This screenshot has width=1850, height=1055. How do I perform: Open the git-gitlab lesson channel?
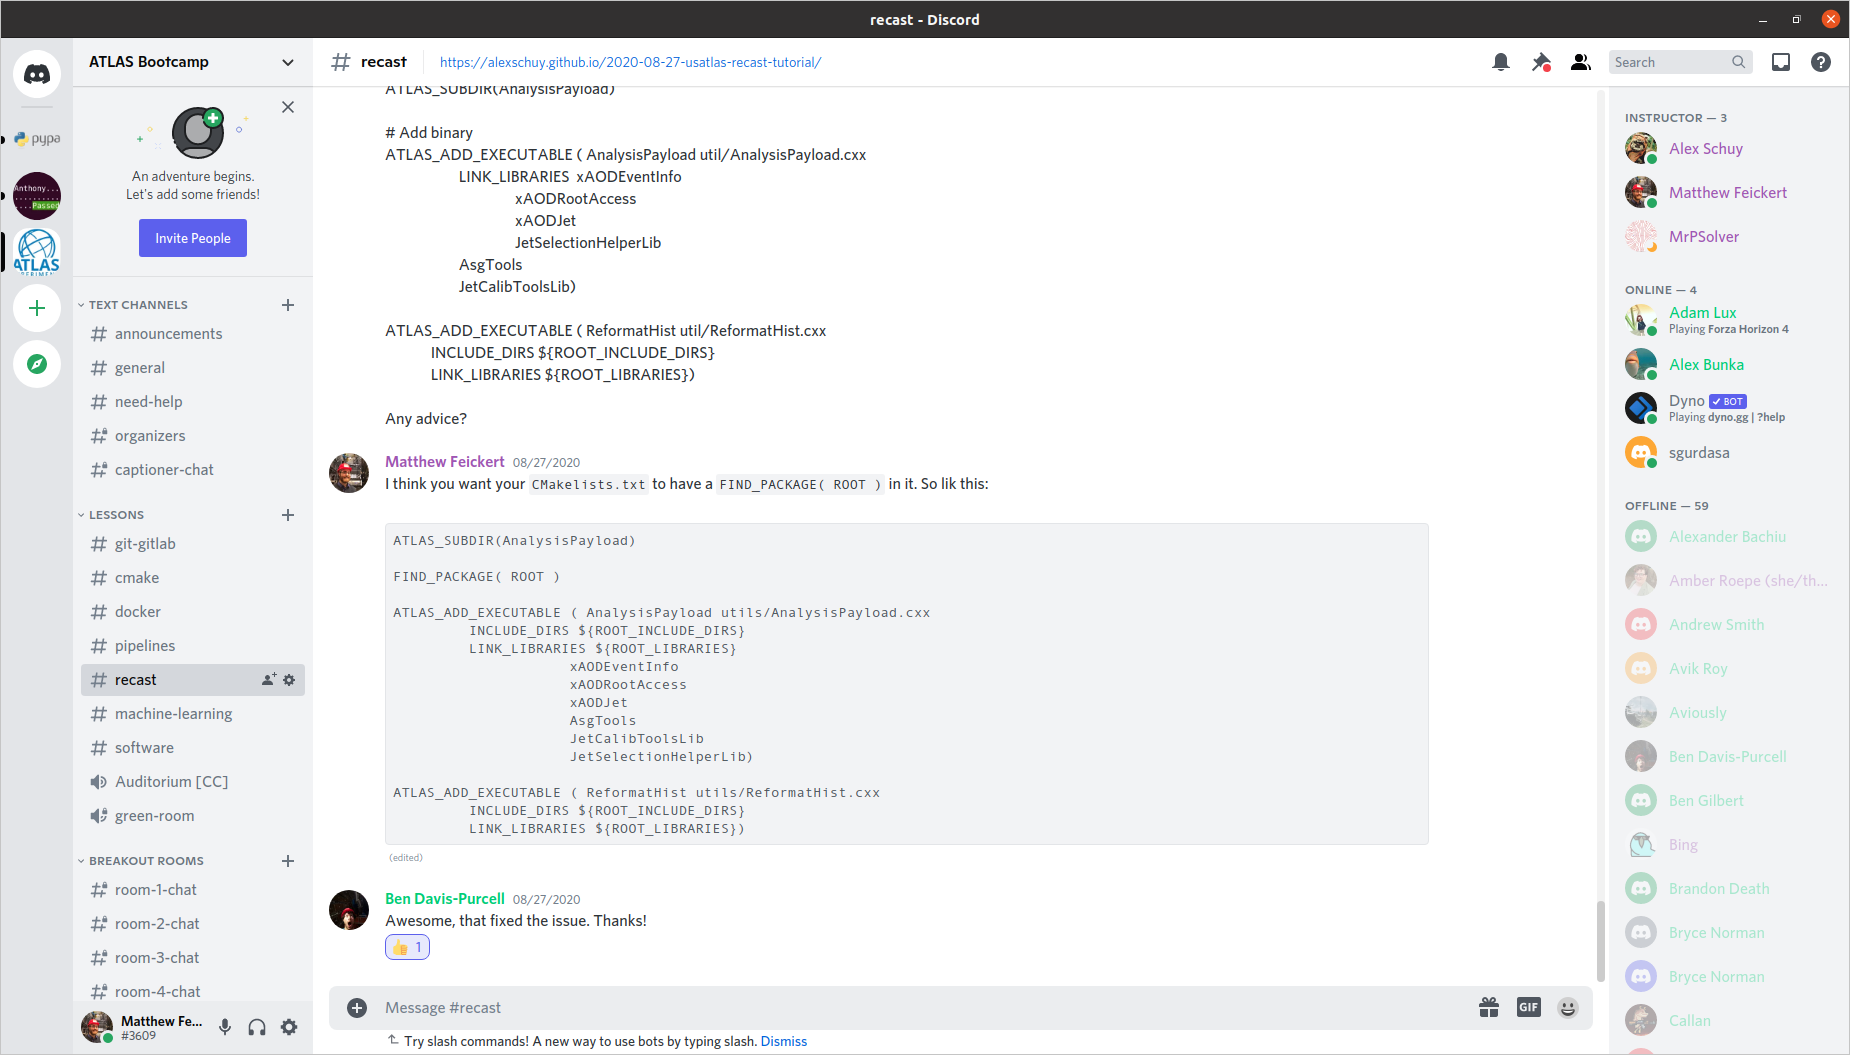coord(193,544)
